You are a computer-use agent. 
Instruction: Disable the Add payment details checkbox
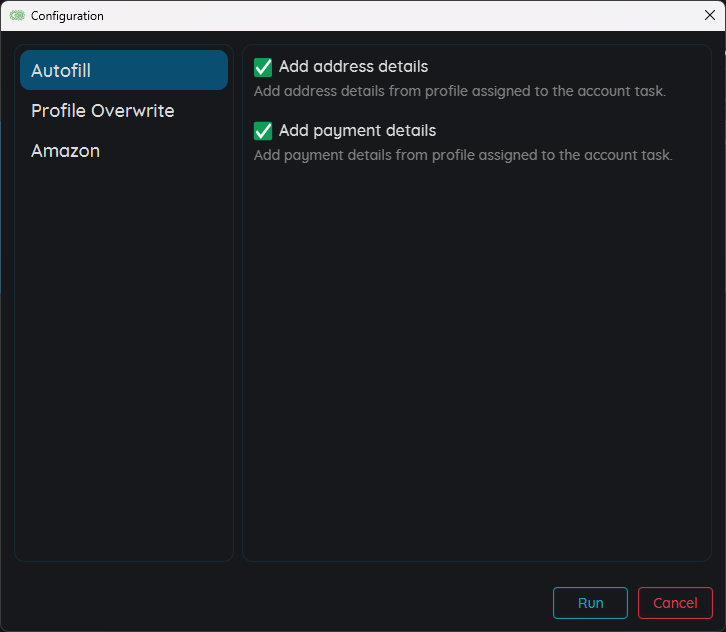[x=263, y=131]
